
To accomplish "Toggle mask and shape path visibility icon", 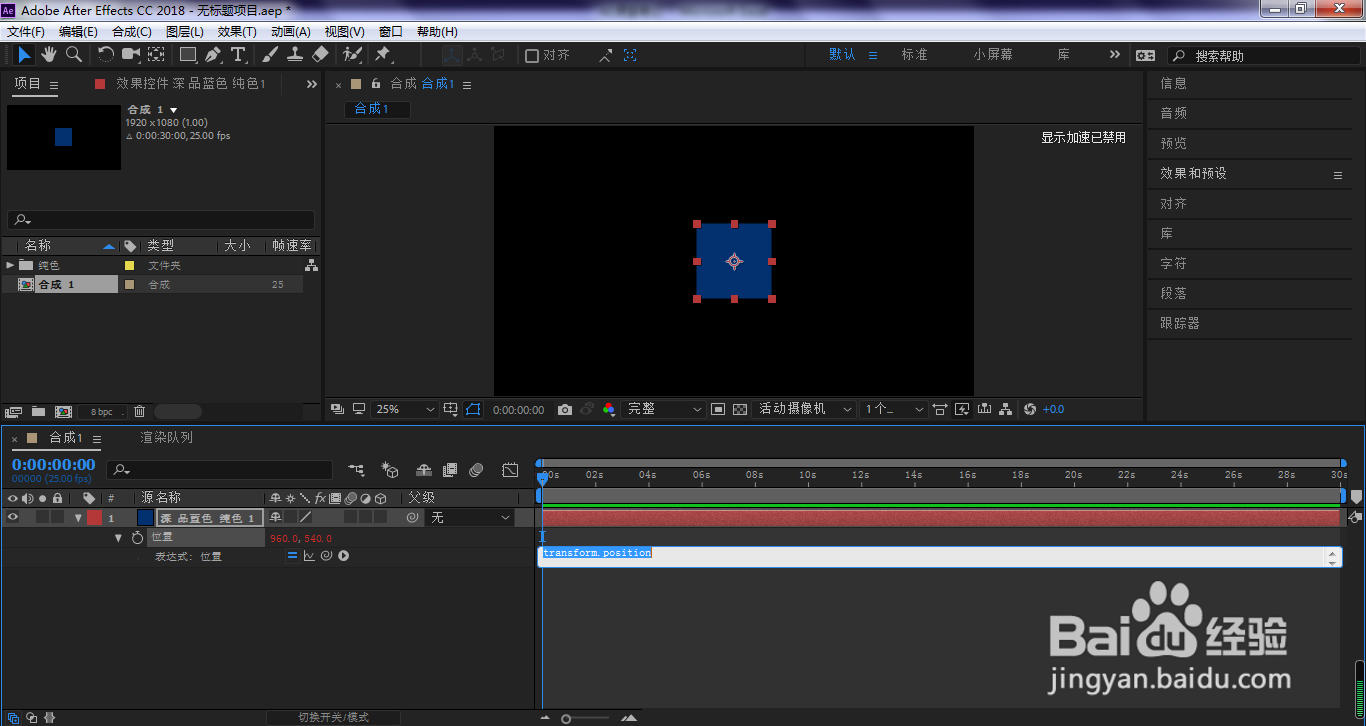I will coord(473,409).
